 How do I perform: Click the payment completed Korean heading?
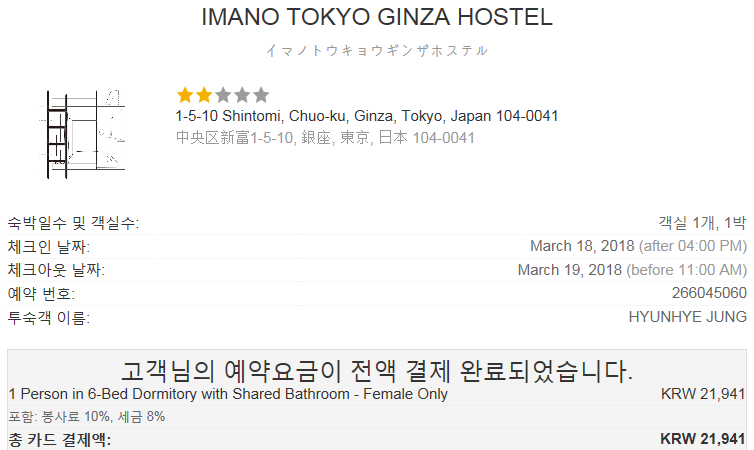[x=377, y=371]
